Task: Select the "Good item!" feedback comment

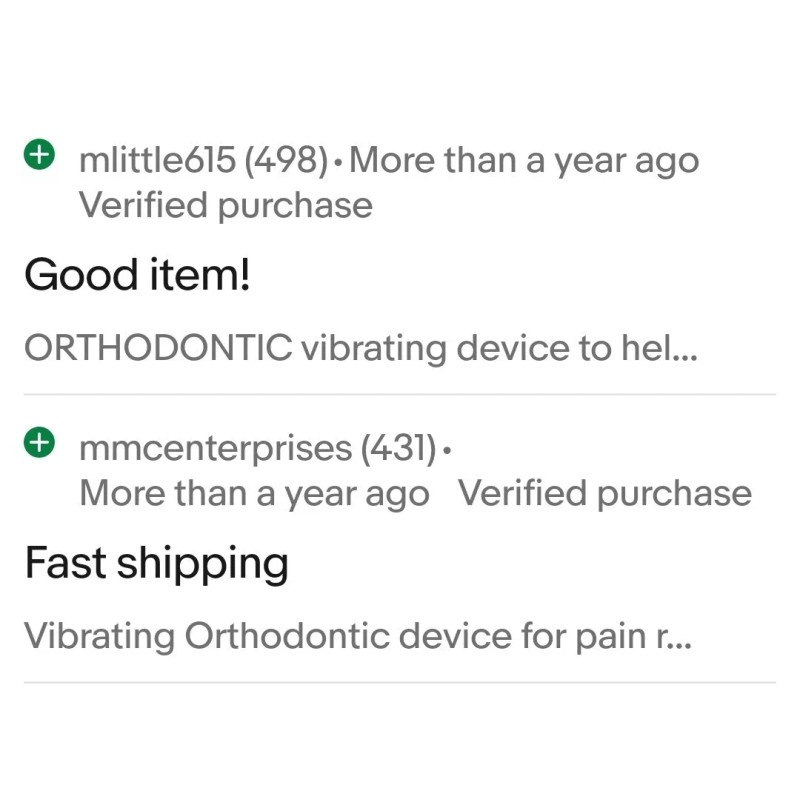Action: (136, 273)
